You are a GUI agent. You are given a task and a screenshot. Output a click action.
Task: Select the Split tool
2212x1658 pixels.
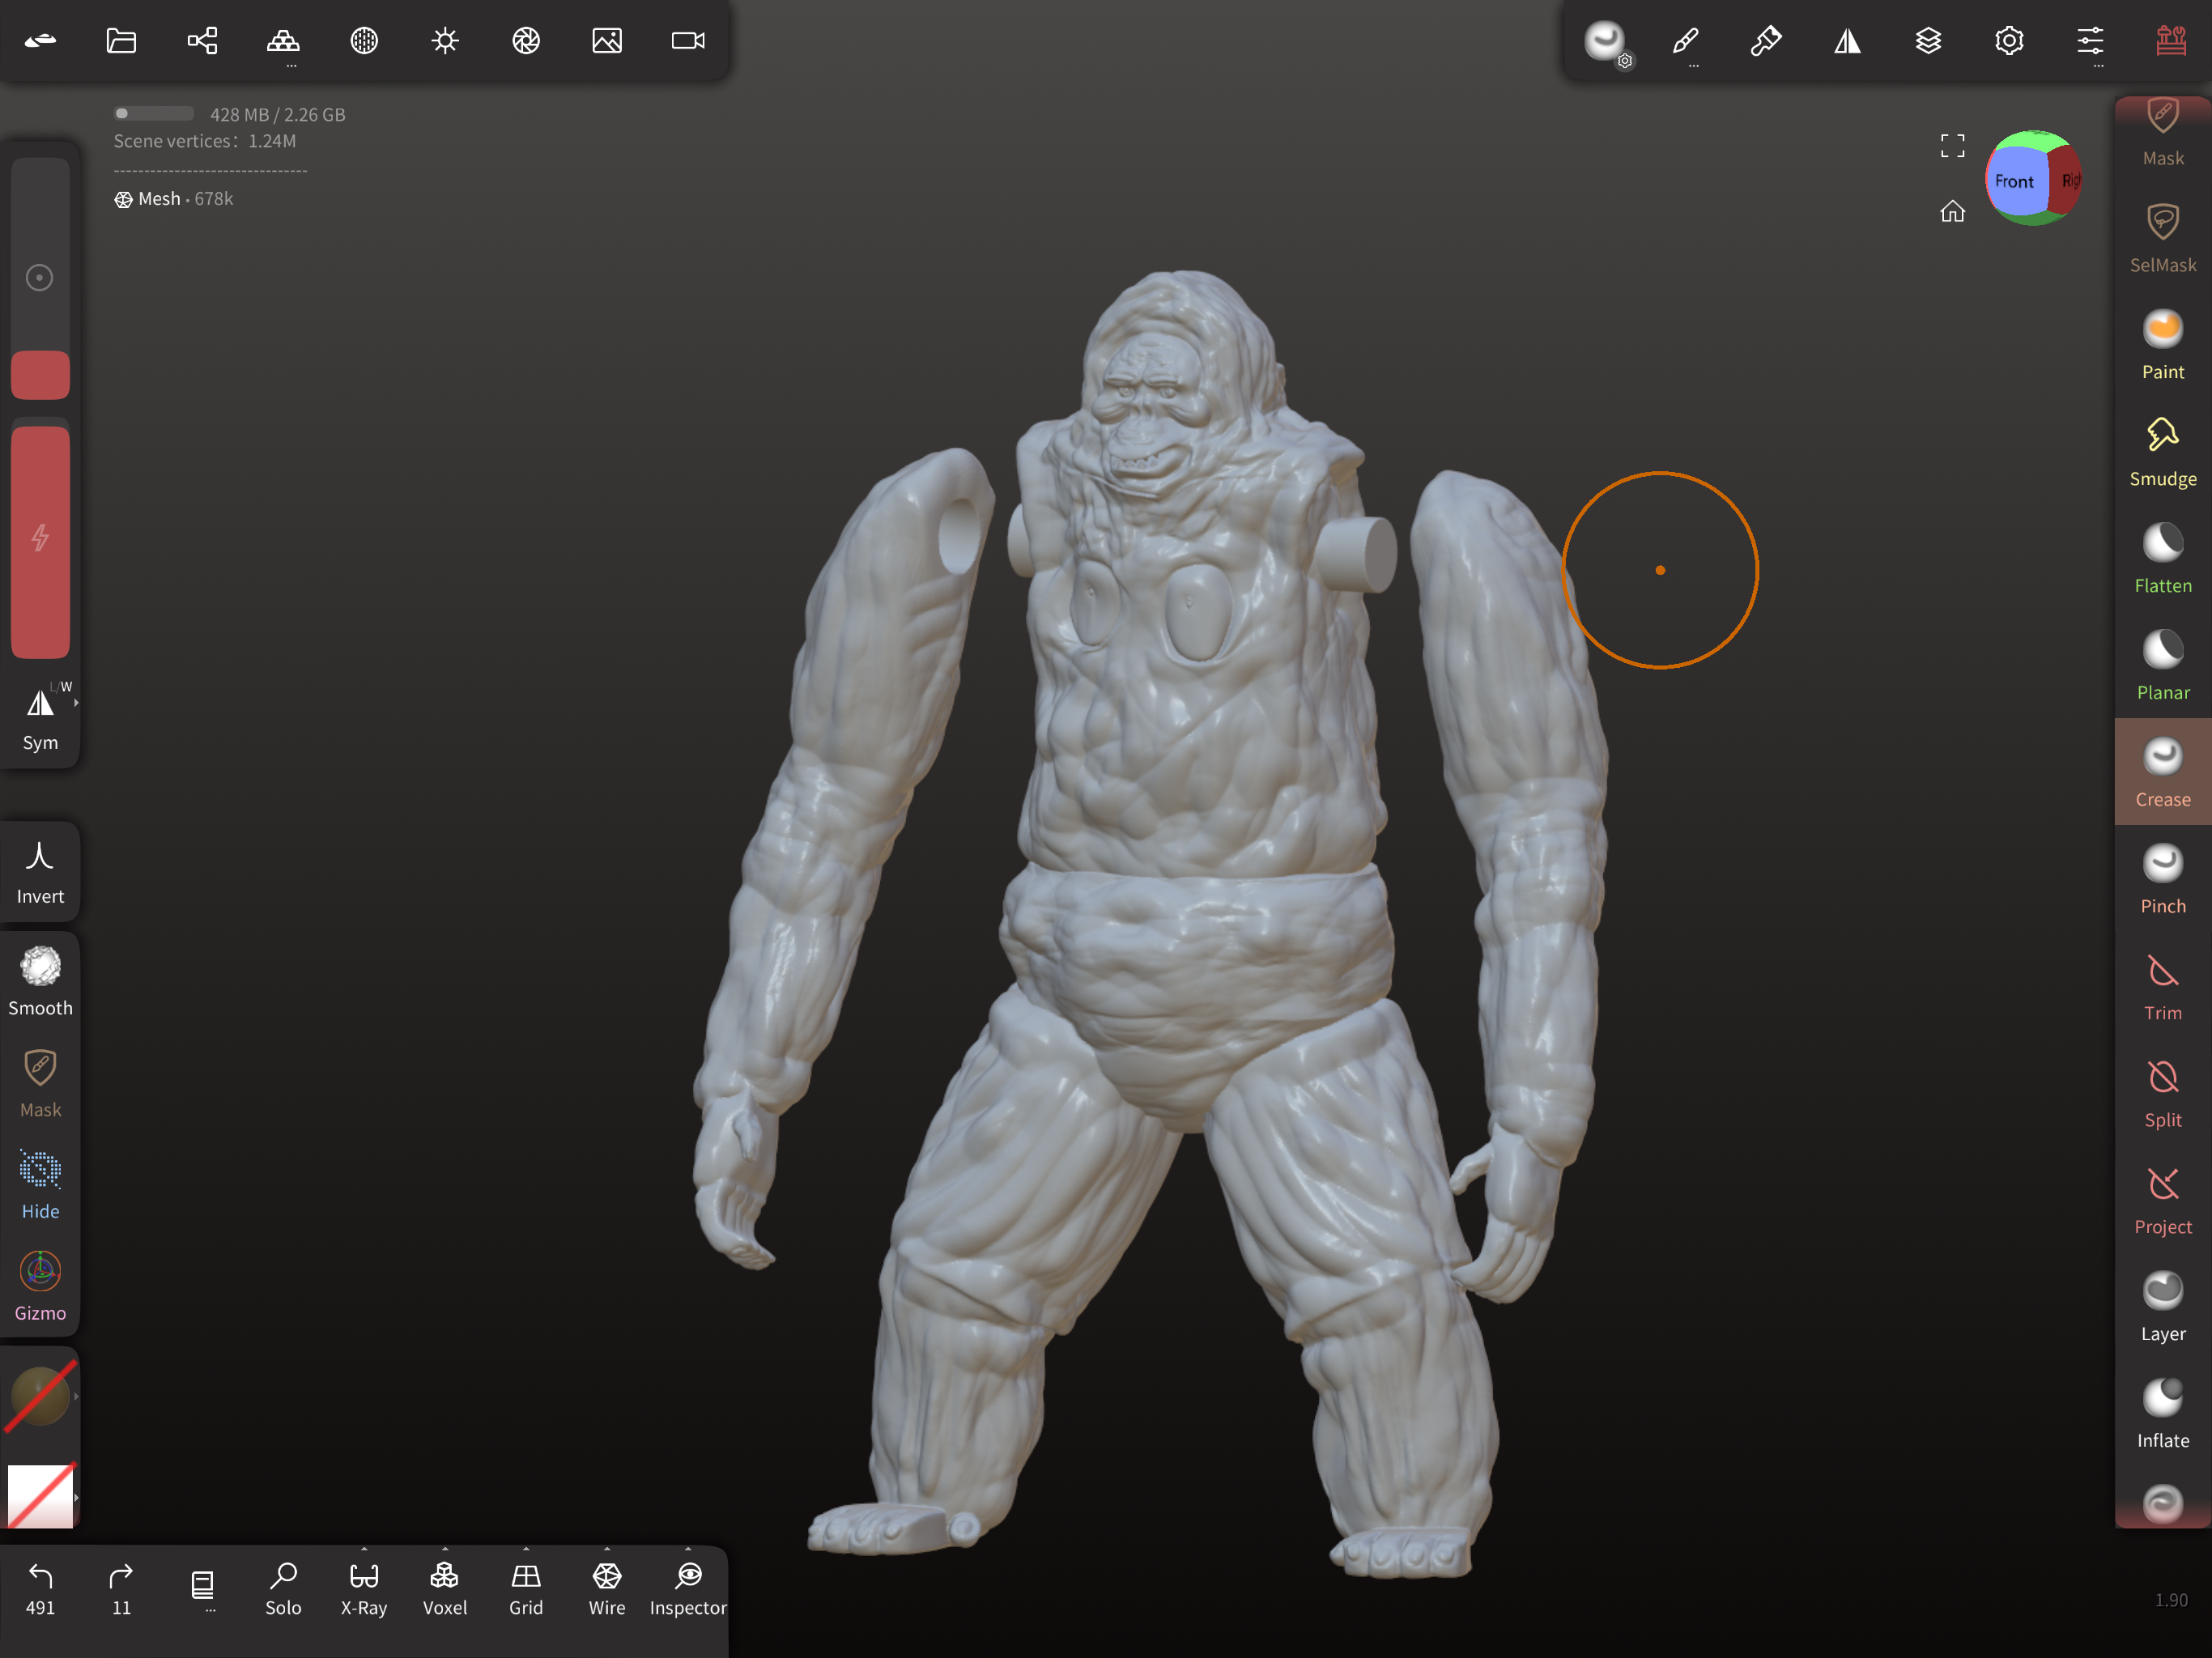pos(2163,1094)
